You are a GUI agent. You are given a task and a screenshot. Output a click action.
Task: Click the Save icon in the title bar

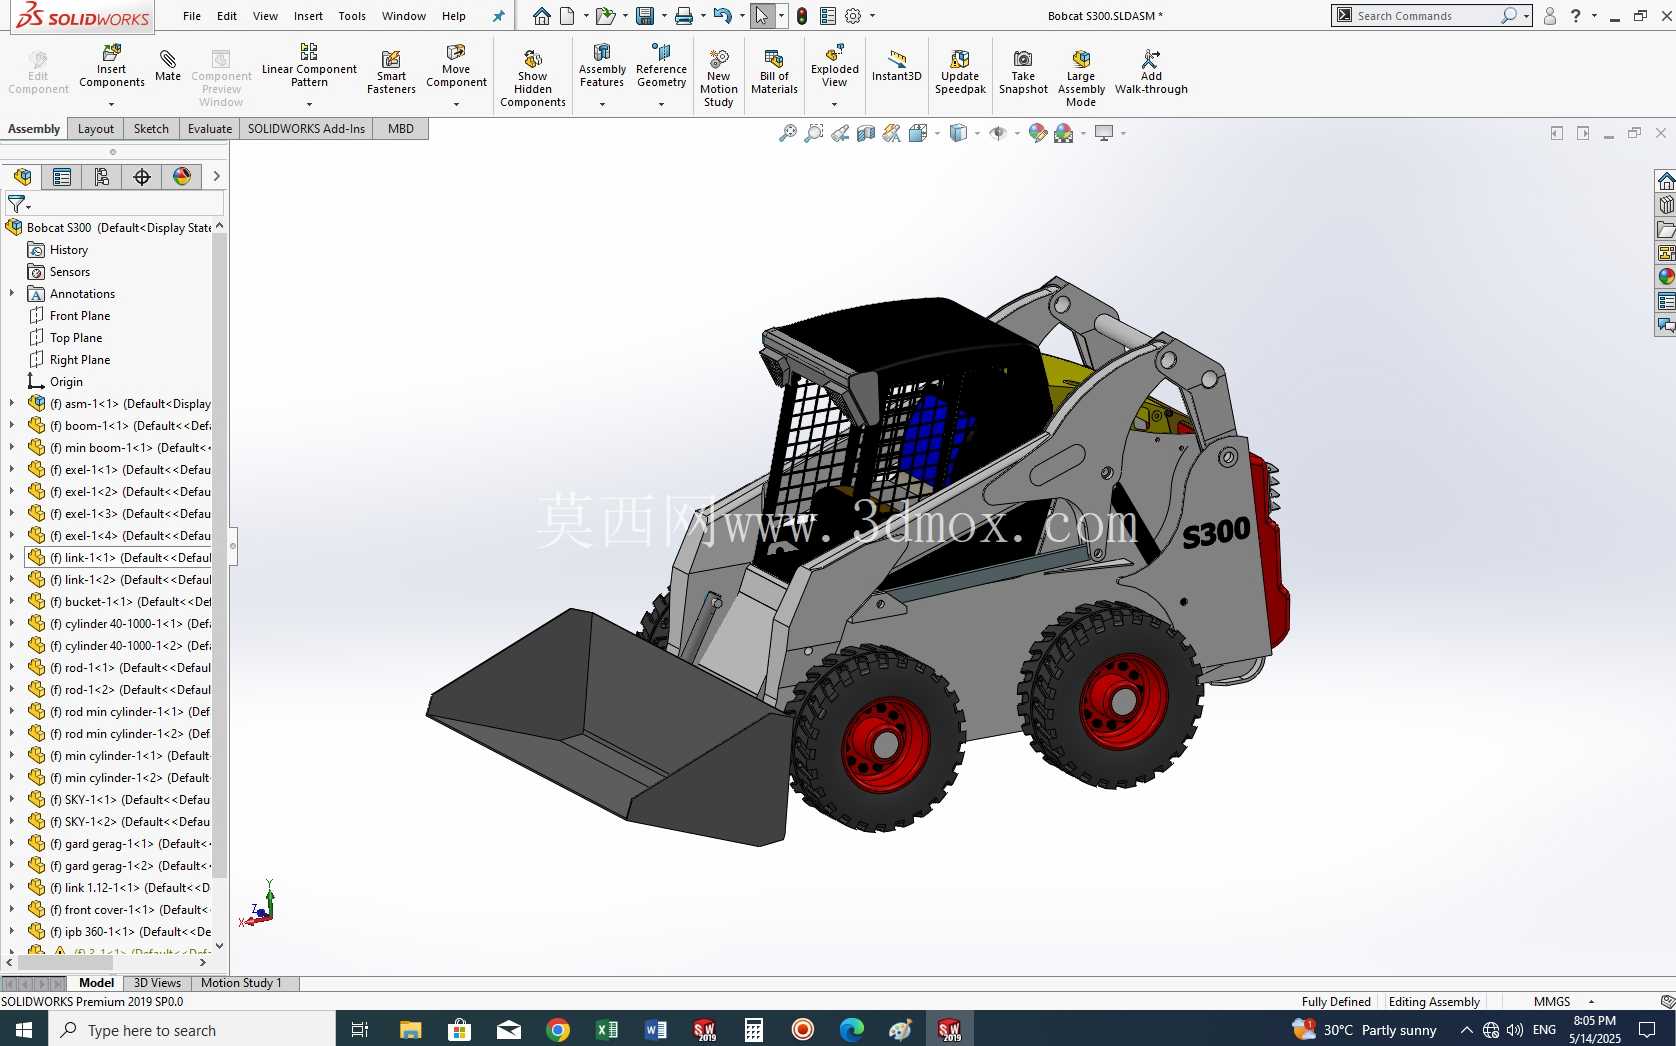coord(645,16)
